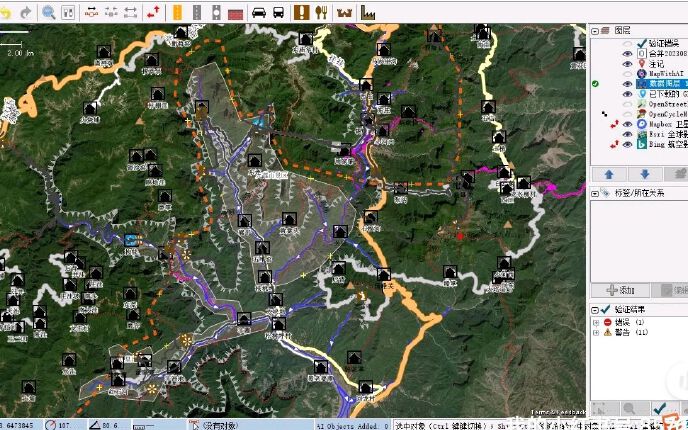Click the factory man-made preset icon

368,13
